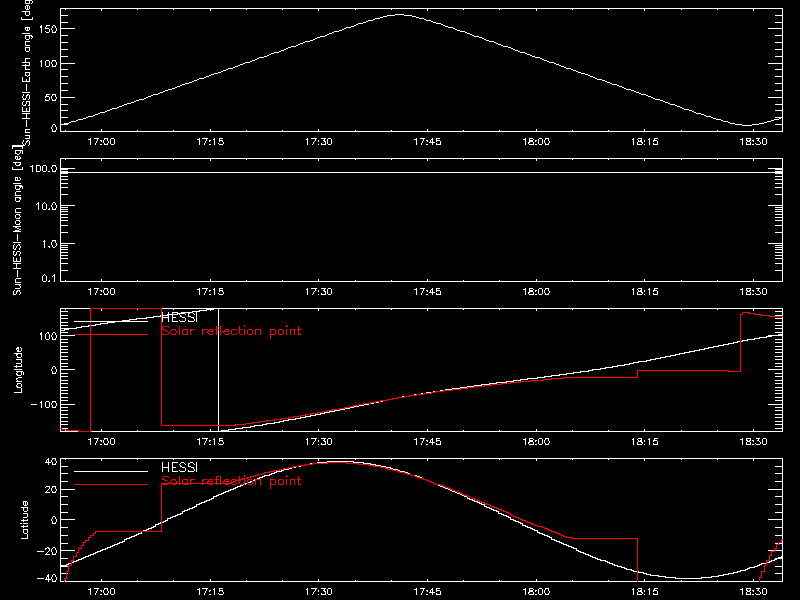Click 17:45 label under Earth angle plot
Screen dimensions: 800x600
tap(428, 142)
